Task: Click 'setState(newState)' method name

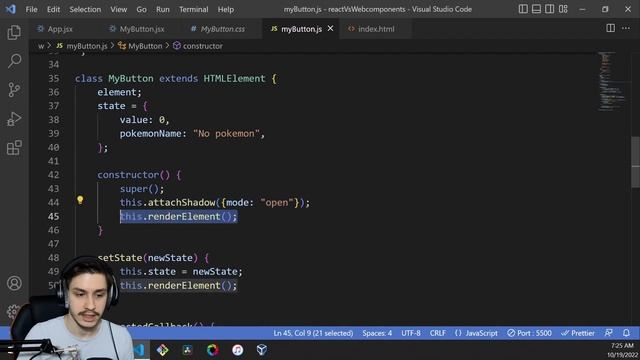Action: point(147,258)
